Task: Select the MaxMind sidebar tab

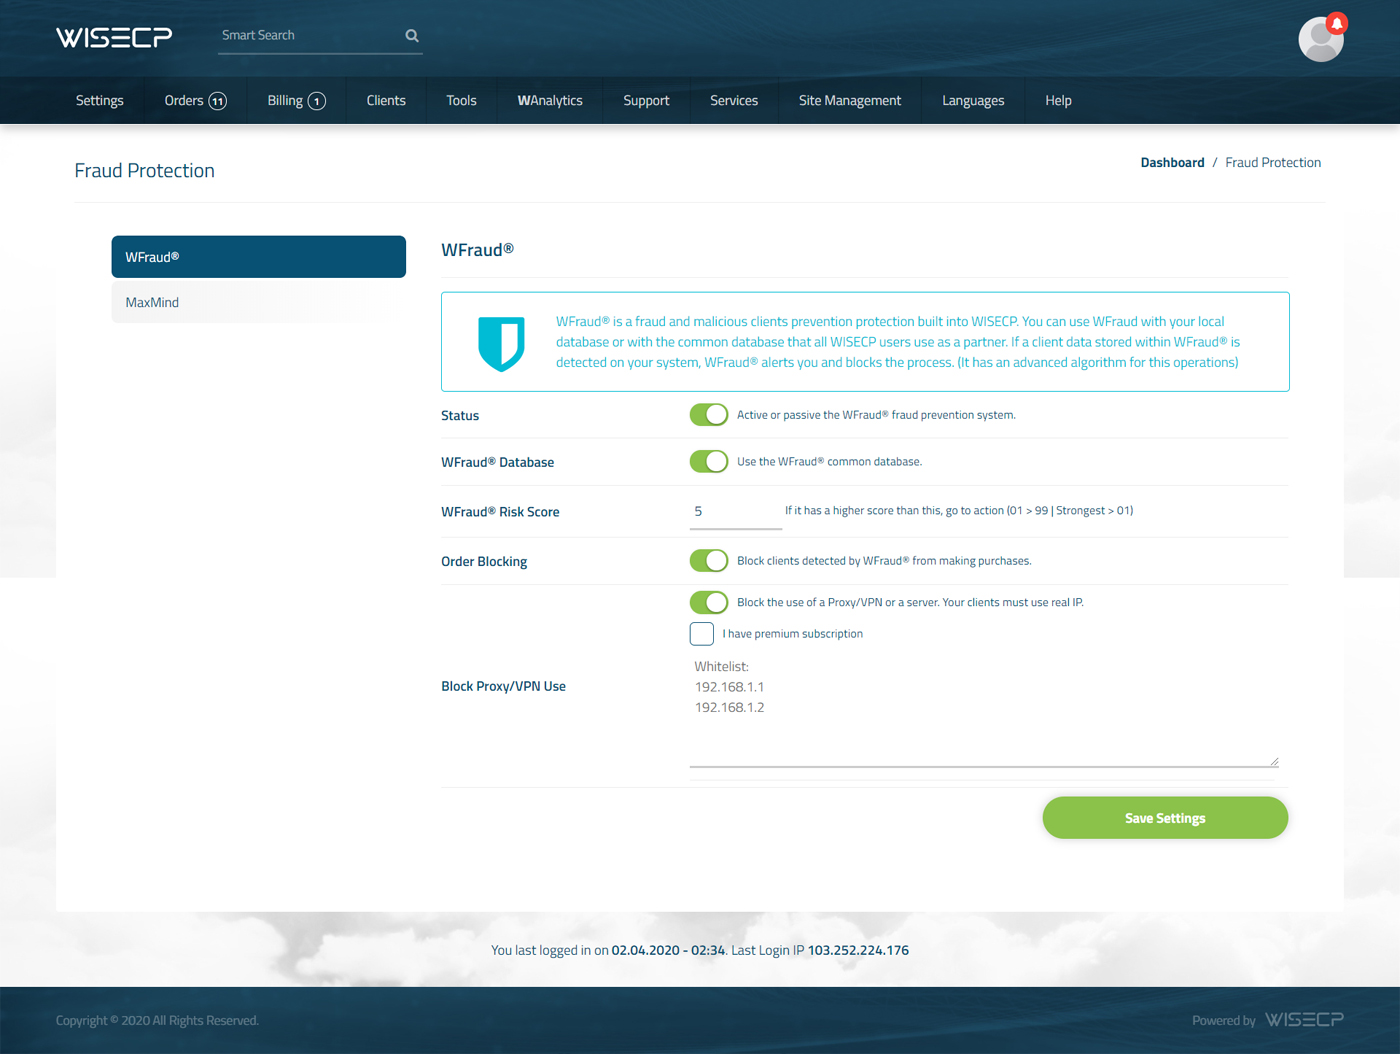Action: click(259, 302)
